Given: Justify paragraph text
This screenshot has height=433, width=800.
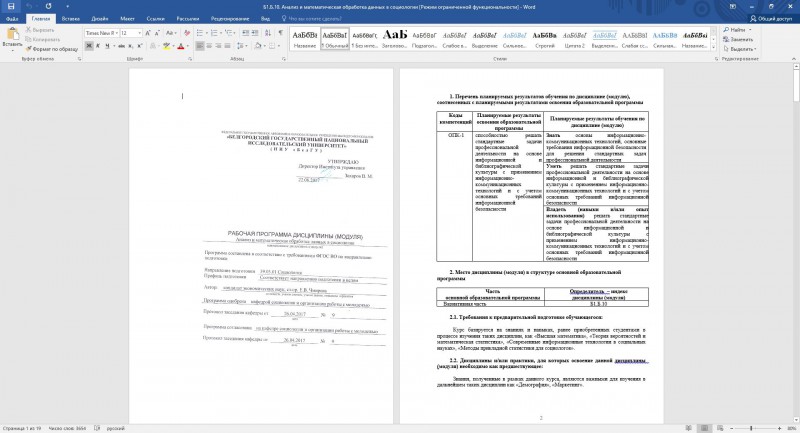Looking at the screenshot, I should [228, 46].
